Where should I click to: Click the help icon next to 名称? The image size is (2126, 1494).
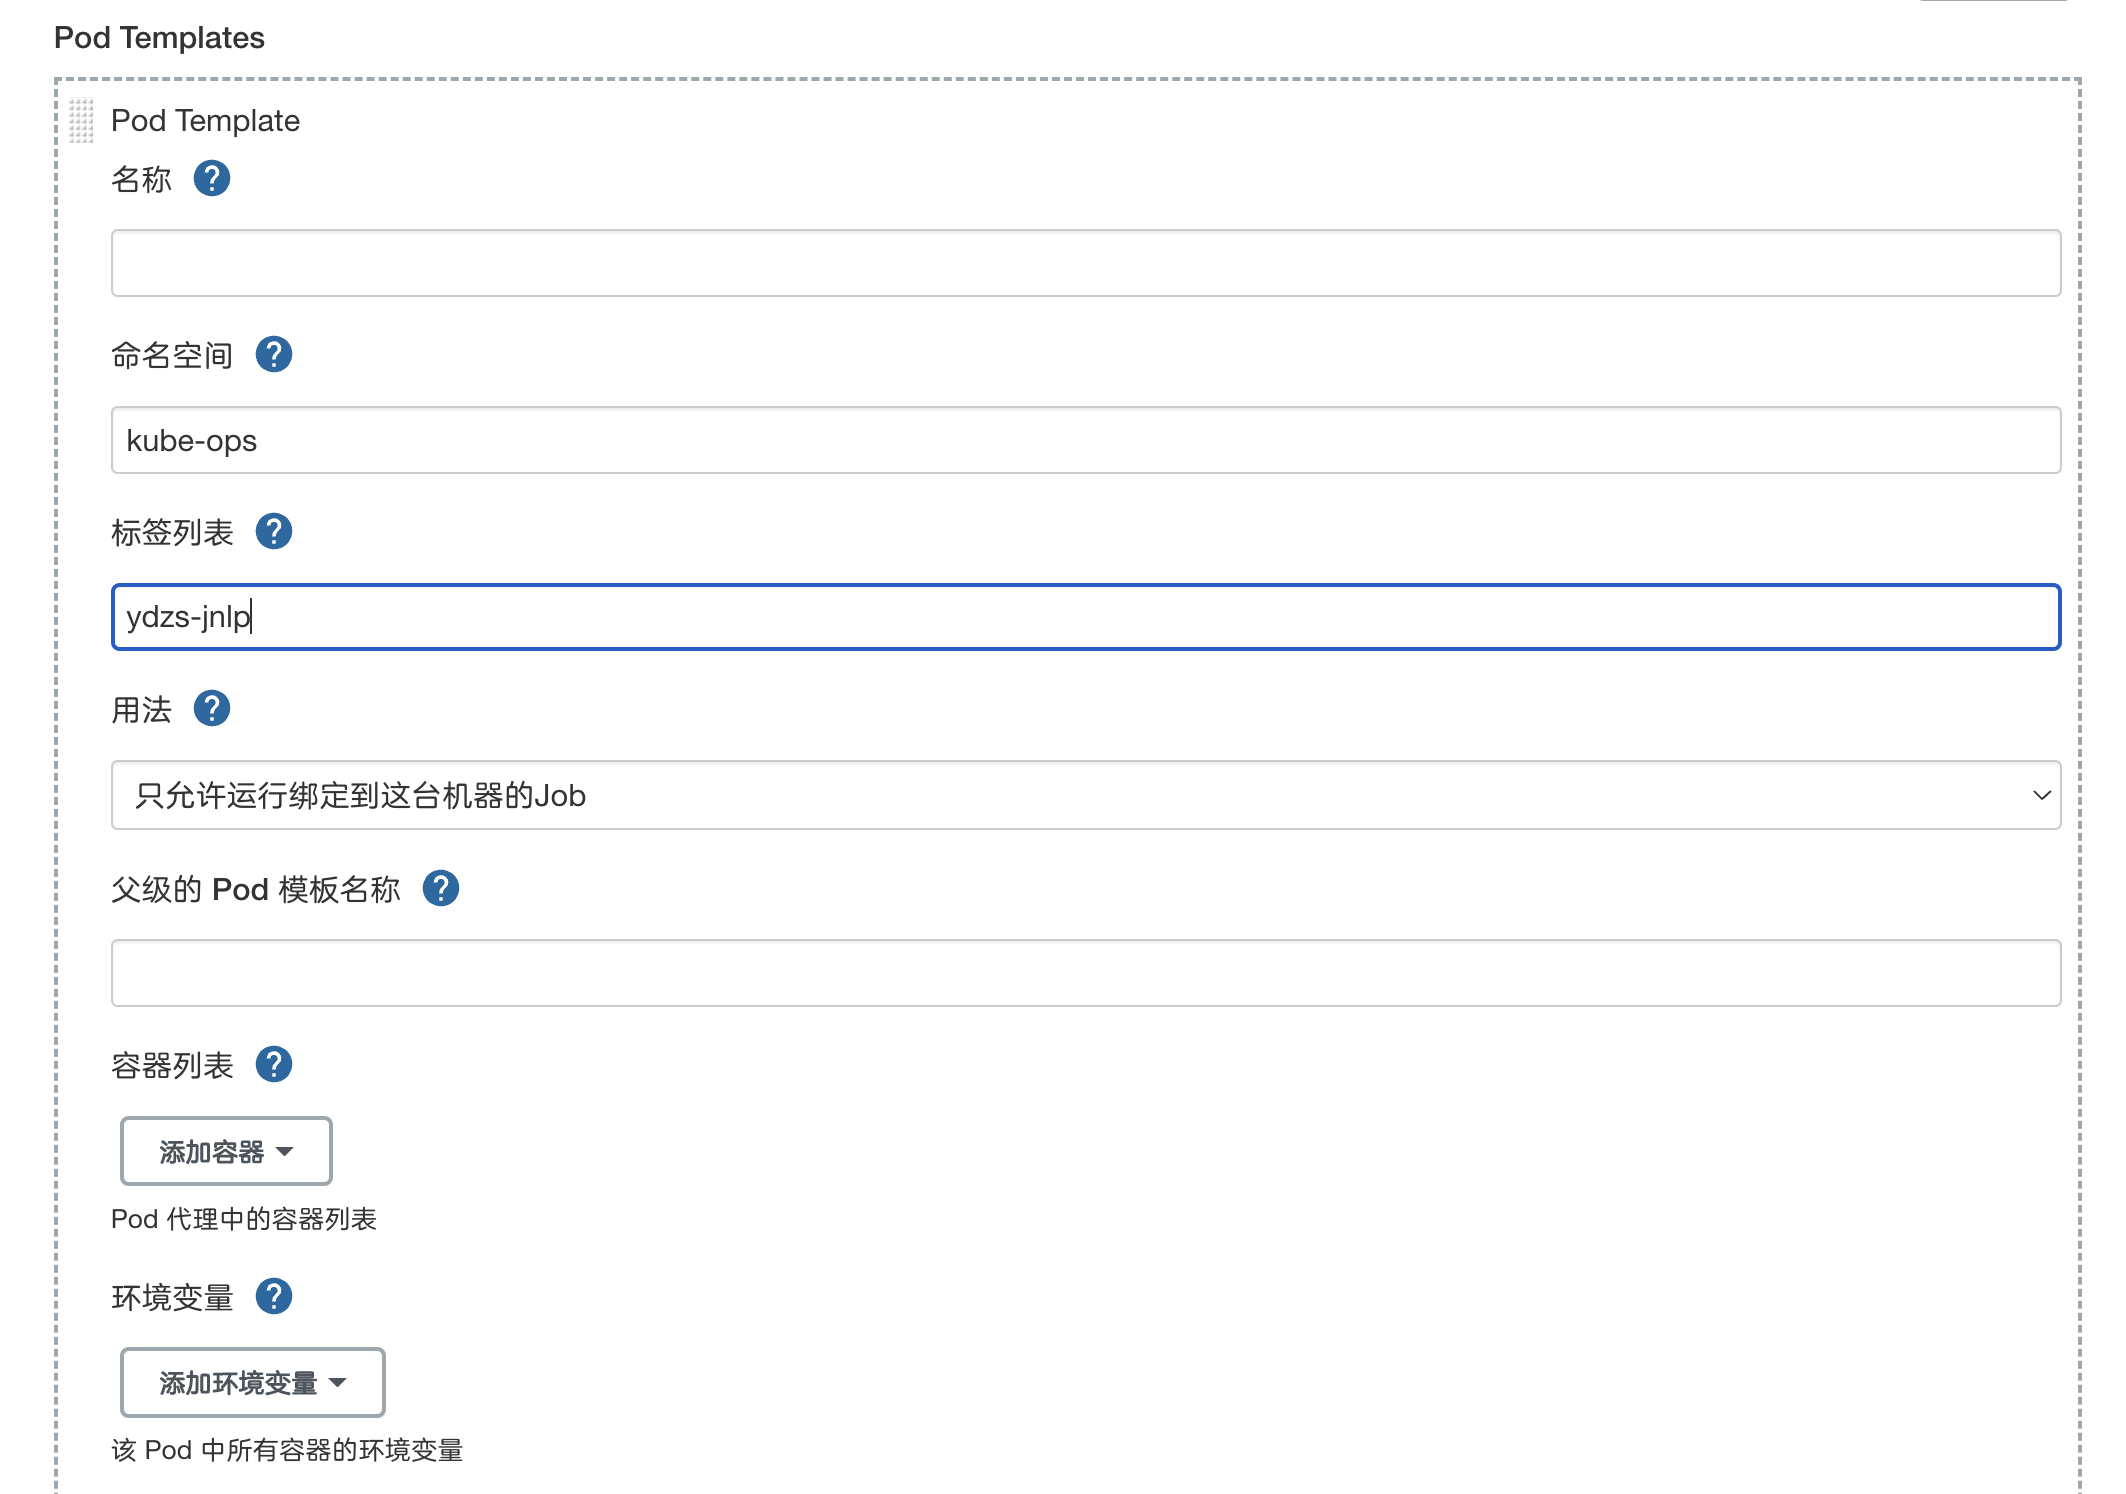coord(211,179)
